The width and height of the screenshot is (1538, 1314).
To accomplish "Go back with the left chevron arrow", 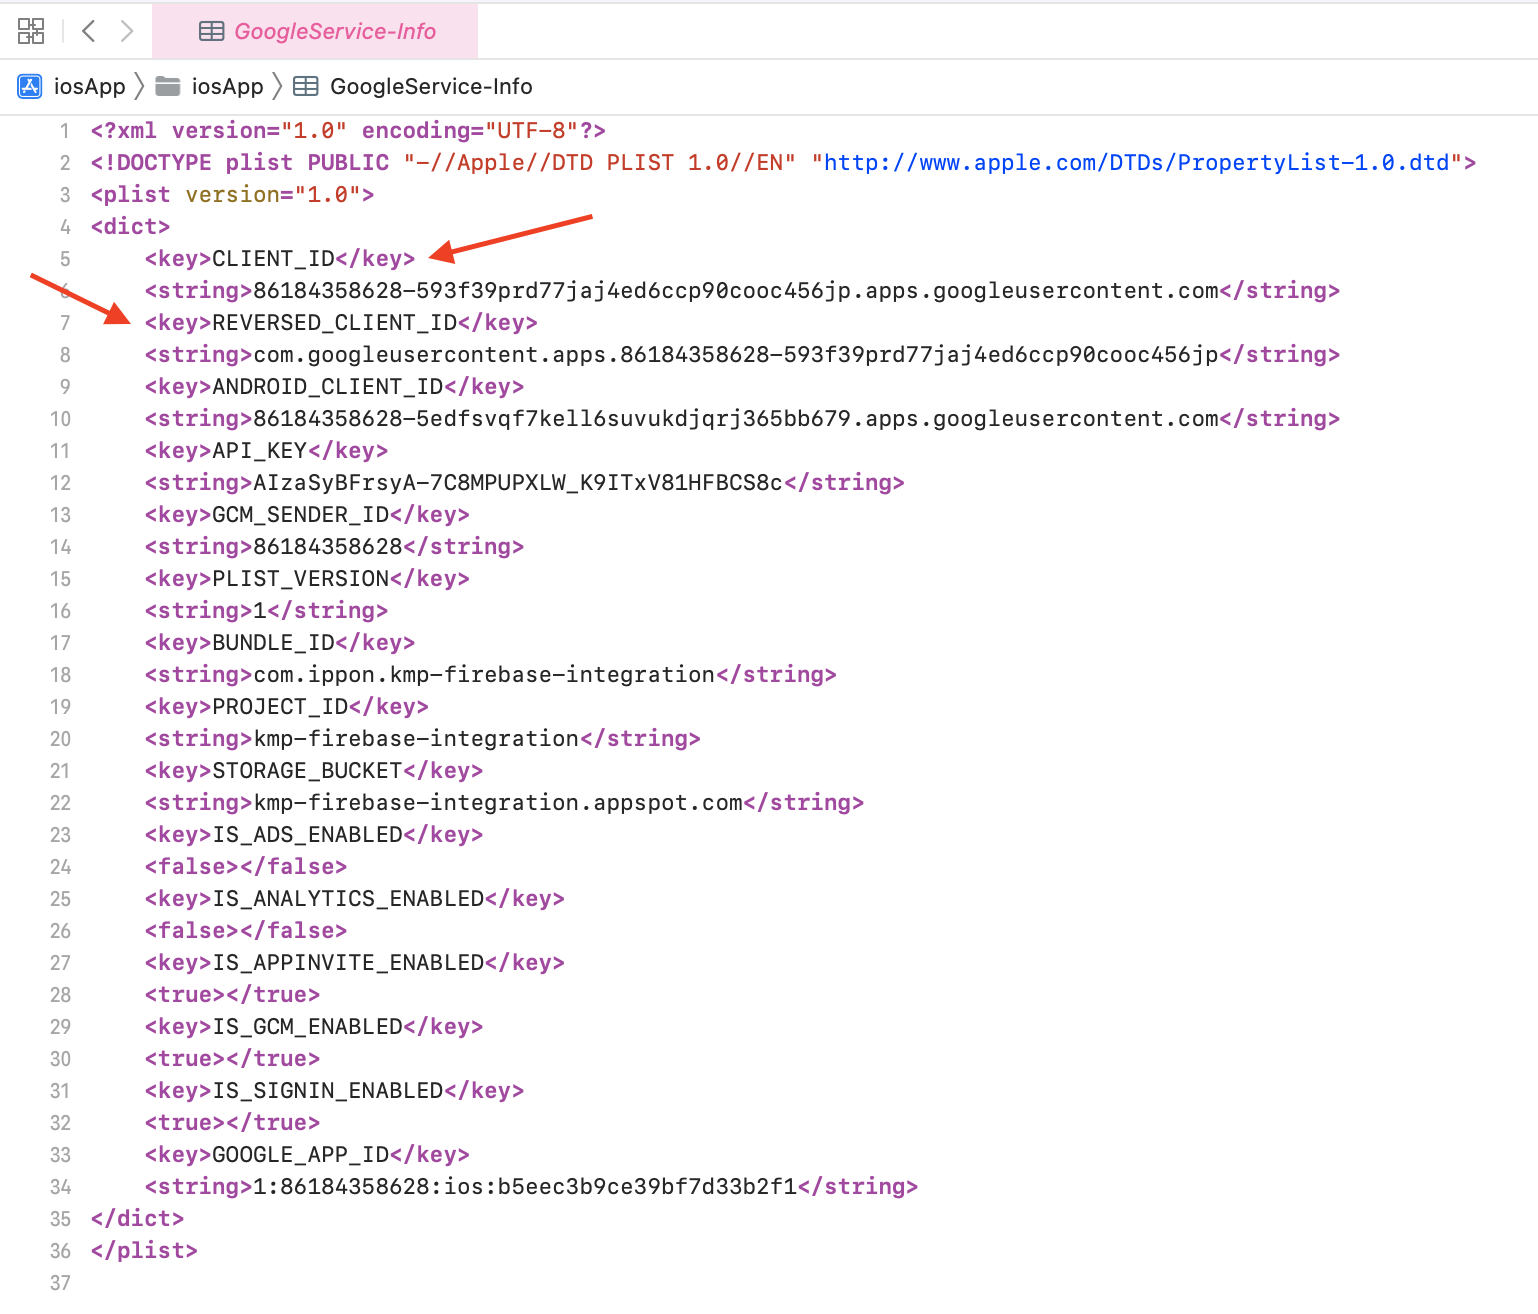I will point(89,31).
